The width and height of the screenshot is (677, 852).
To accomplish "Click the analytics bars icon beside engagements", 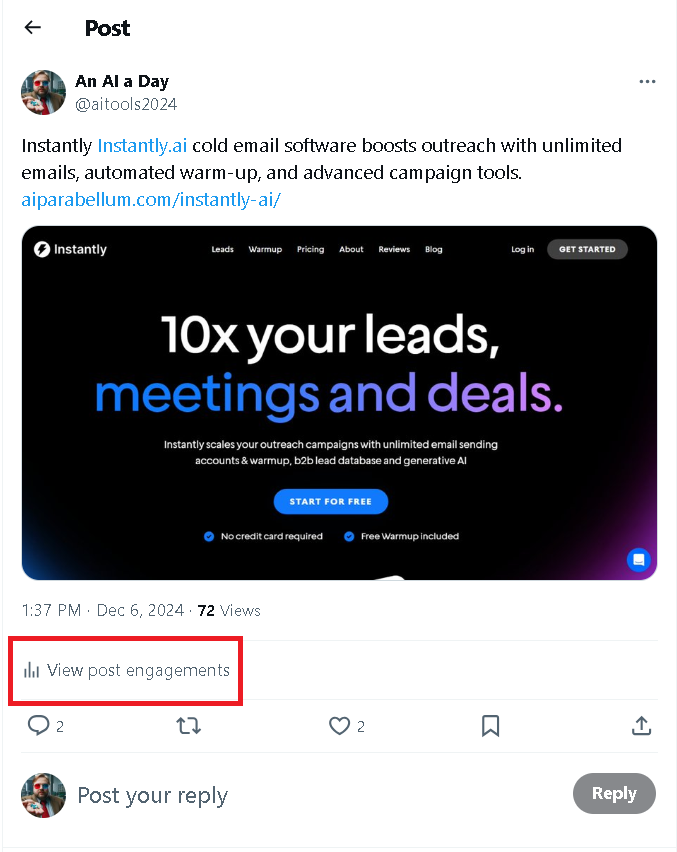I will coord(31,670).
